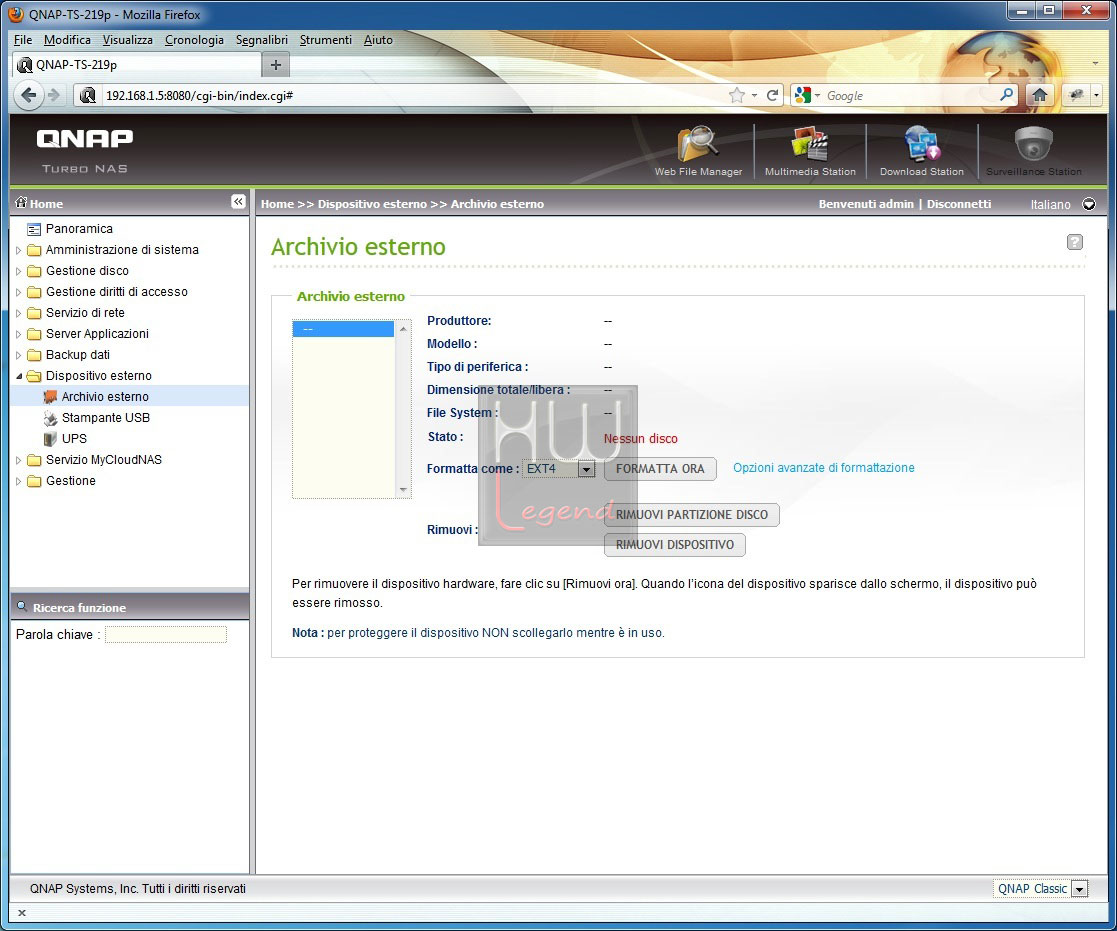Reload the page
This screenshot has width=1117, height=931.
pyautogui.click(x=772, y=95)
